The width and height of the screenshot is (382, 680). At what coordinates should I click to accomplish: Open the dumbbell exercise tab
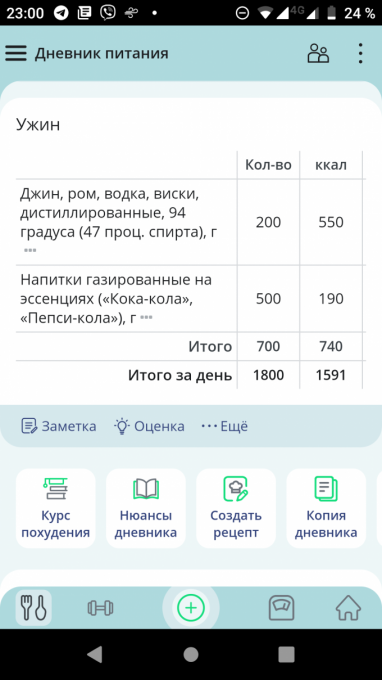tap(101, 608)
